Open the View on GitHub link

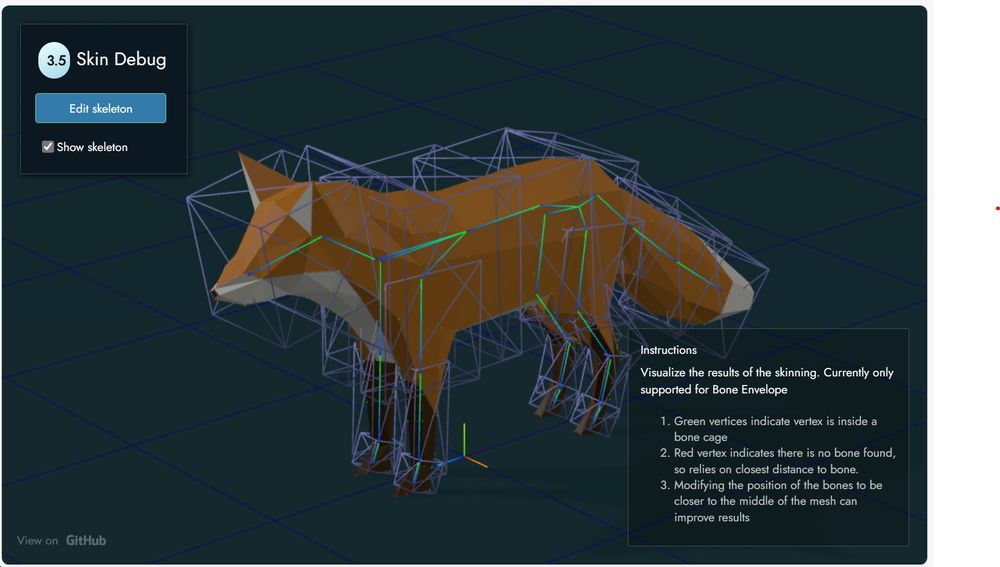(61, 540)
